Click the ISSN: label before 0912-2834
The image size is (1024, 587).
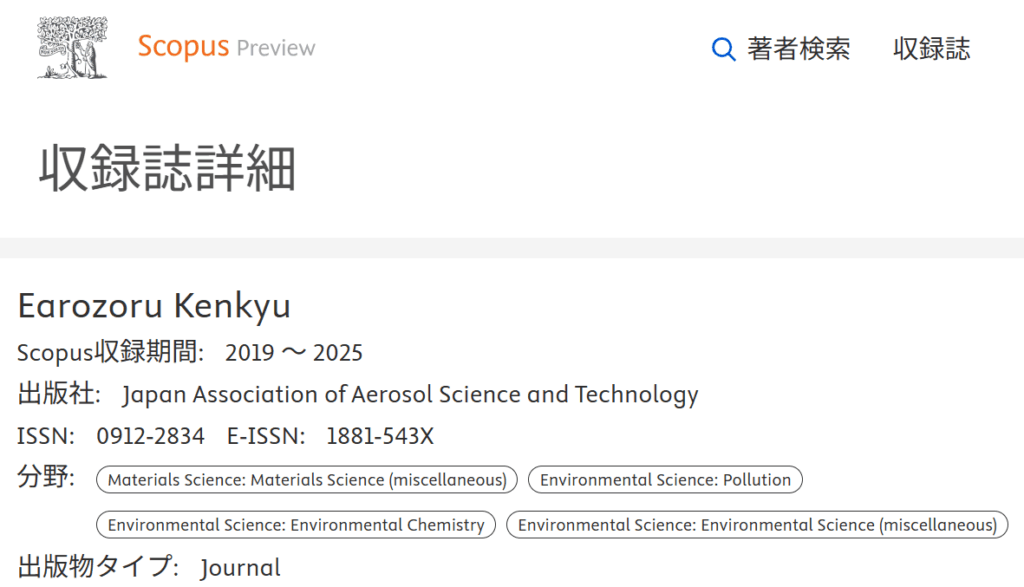[x=46, y=436]
